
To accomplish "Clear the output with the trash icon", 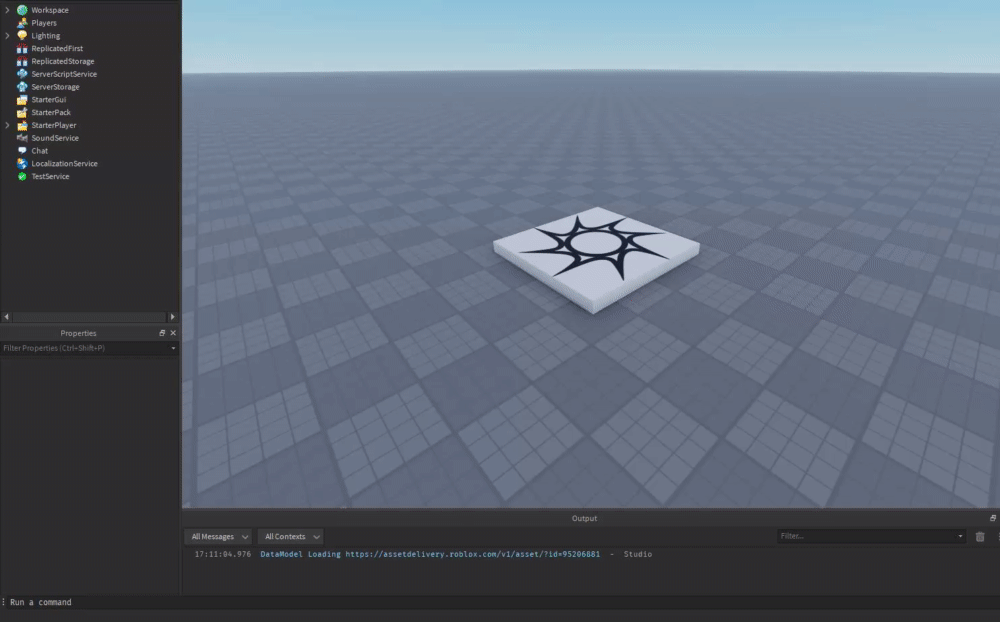I will [x=980, y=537].
